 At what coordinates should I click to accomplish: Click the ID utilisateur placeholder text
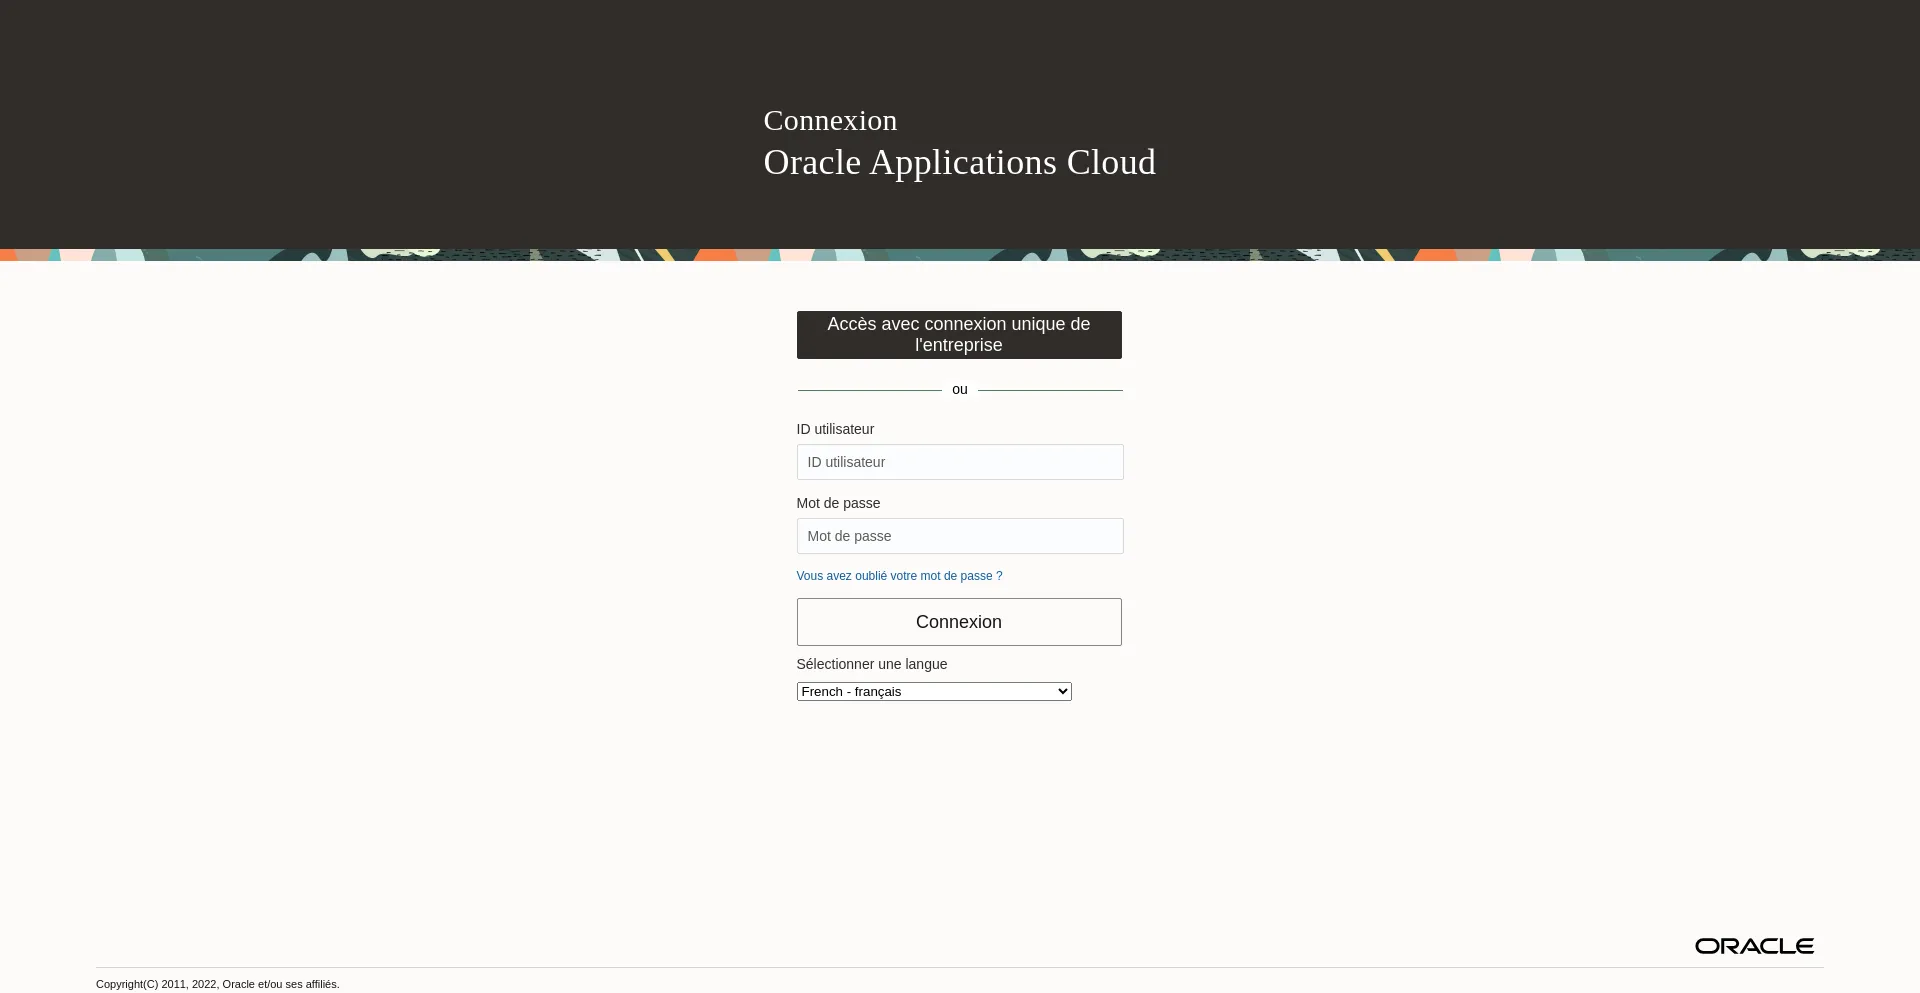point(846,461)
